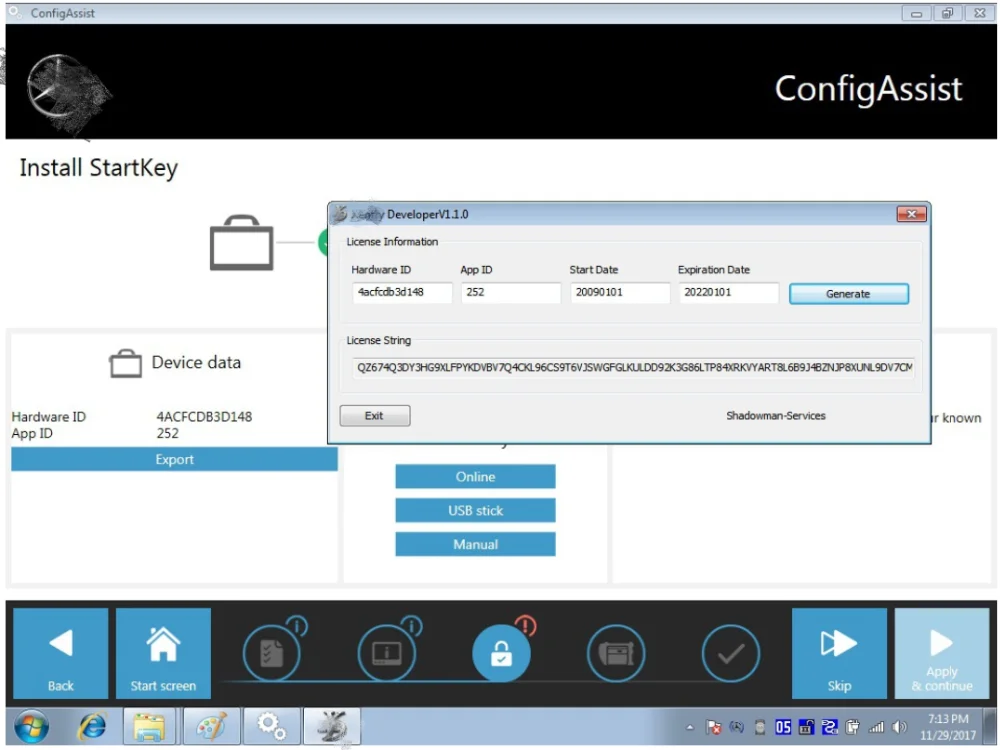Viewport: 1000px width, 750px height.
Task: Click the ConfigAssist title-bar app icon
Action: [15, 12]
